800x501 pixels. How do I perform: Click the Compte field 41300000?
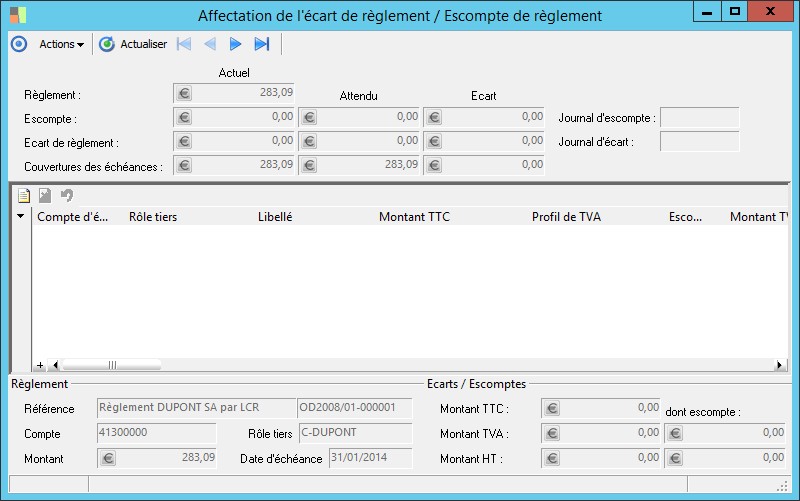click(156, 433)
